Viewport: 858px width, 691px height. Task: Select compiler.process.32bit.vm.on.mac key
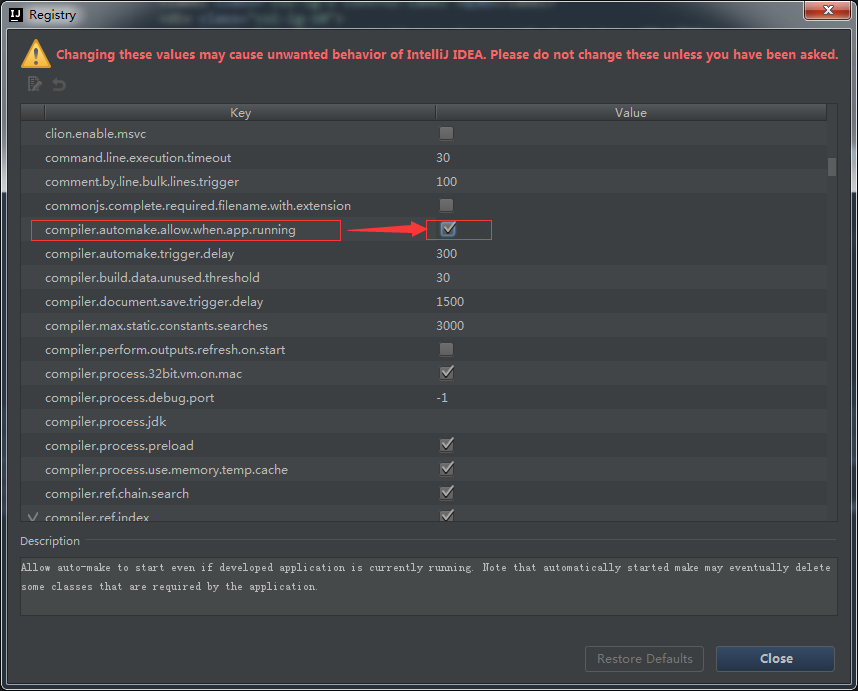click(143, 374)
